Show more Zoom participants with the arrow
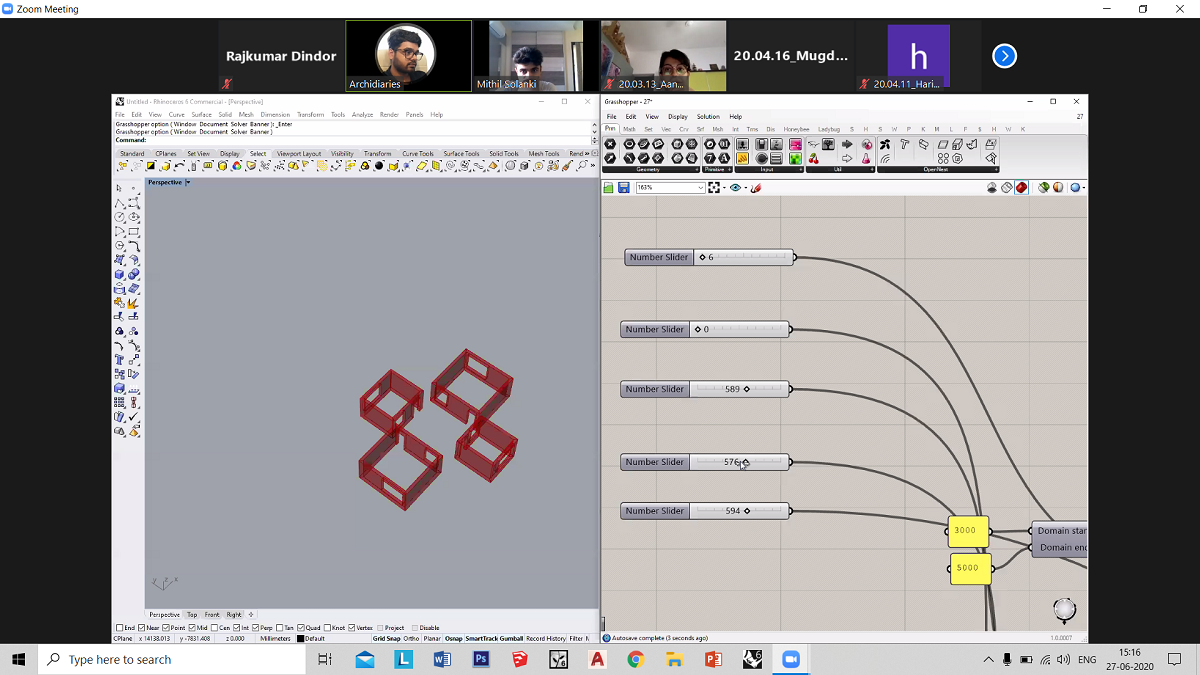Viewport: 1200px width, 675px height. click(x=1004, y=56)
